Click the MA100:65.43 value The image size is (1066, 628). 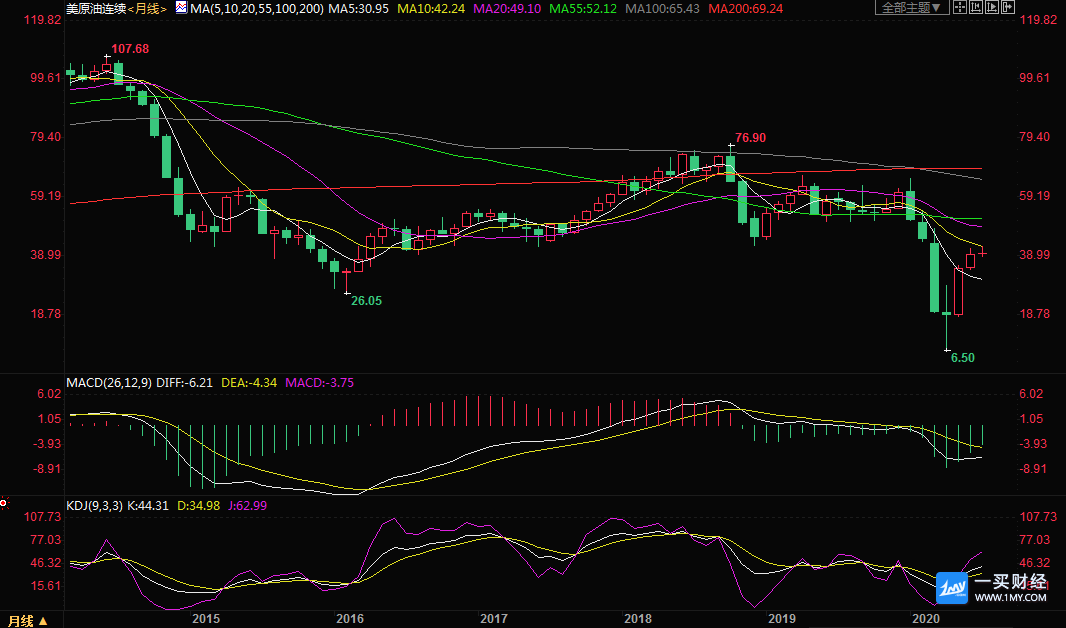tap(662, 9)
